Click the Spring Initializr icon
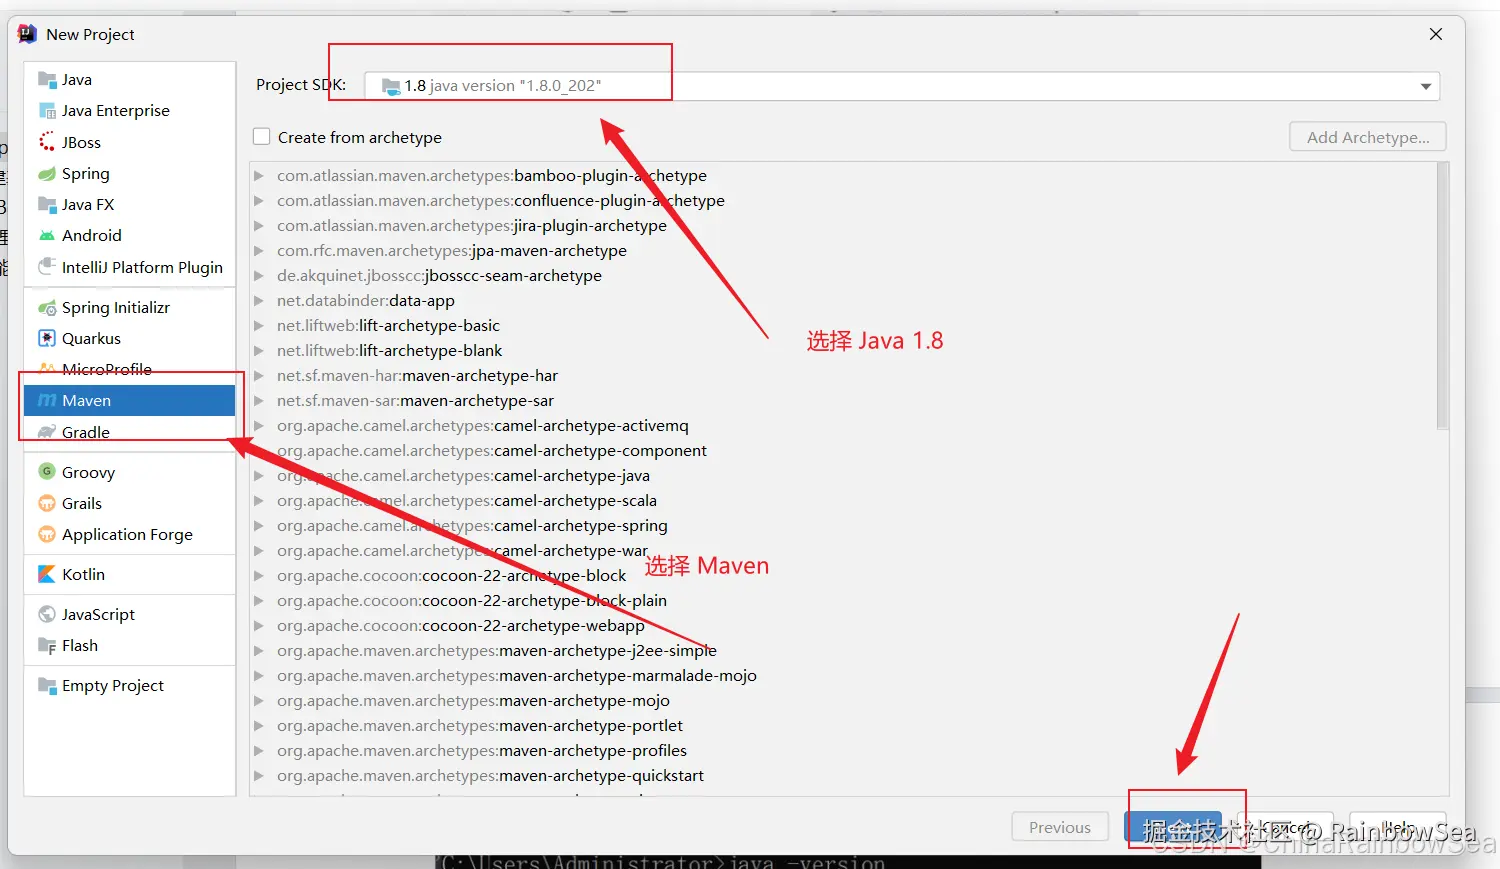 tap(47, 308)
